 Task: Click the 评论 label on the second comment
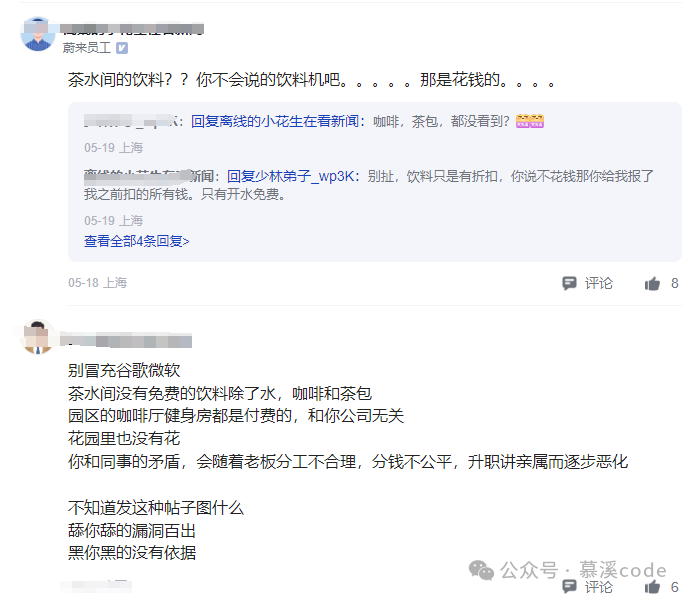[598, 587]
